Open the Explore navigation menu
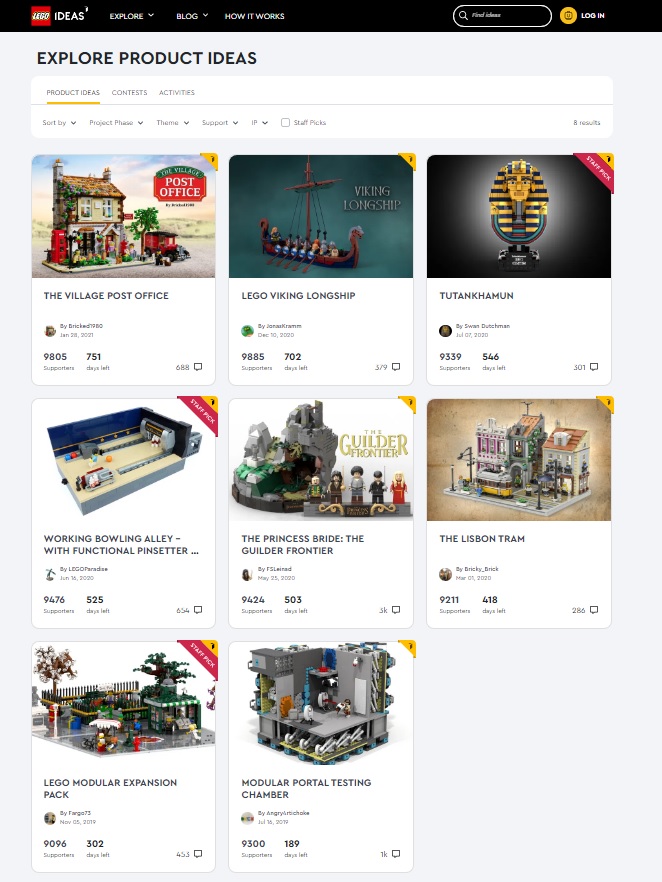Screen dimensions: 662x882 (x=132, y=16)
